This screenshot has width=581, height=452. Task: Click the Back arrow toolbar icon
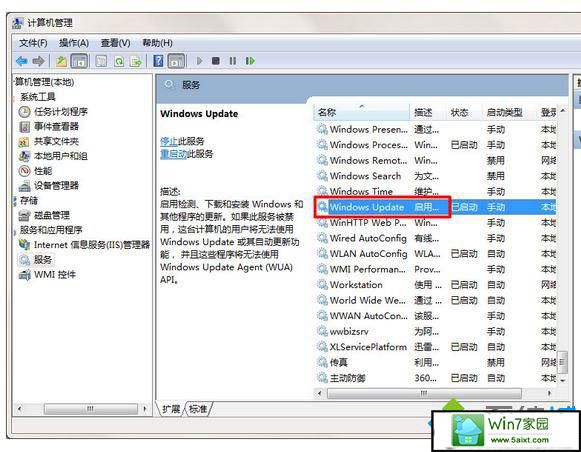click(22, 61)
